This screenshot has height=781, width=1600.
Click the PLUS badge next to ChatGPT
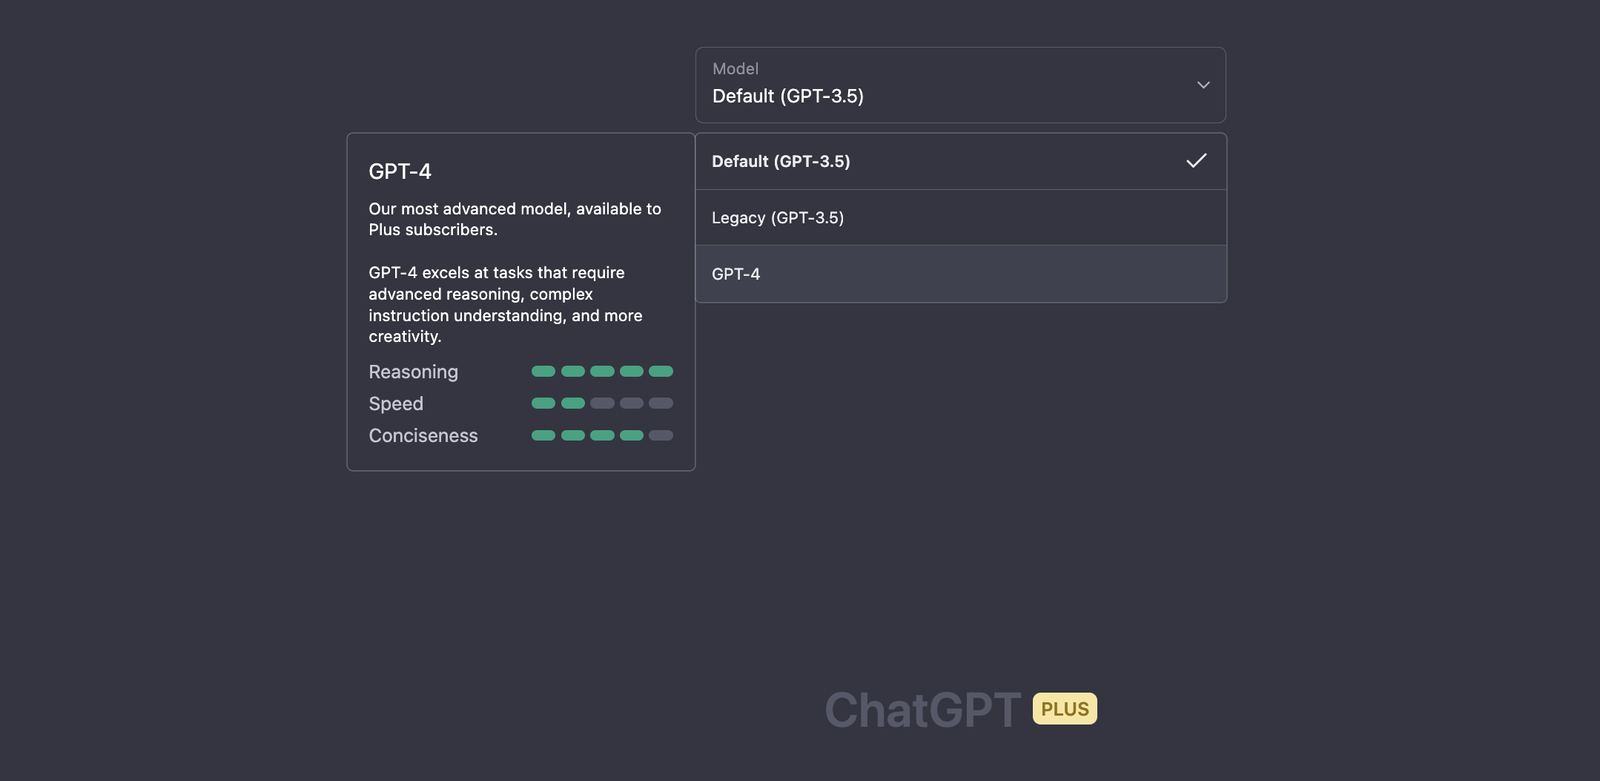1065,709
